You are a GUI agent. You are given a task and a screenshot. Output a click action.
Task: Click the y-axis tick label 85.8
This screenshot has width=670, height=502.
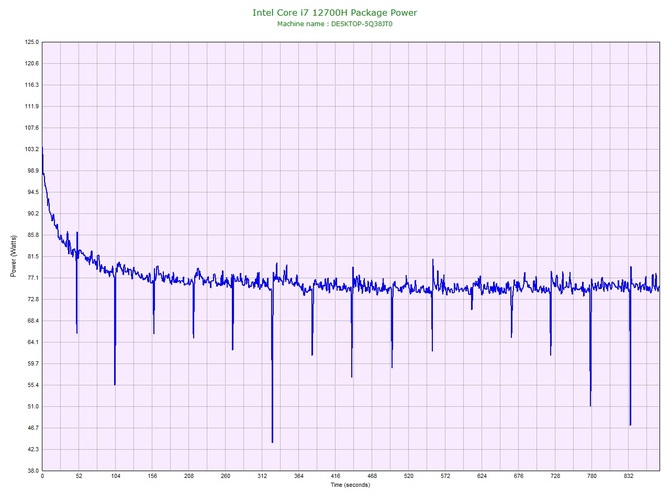34,235
